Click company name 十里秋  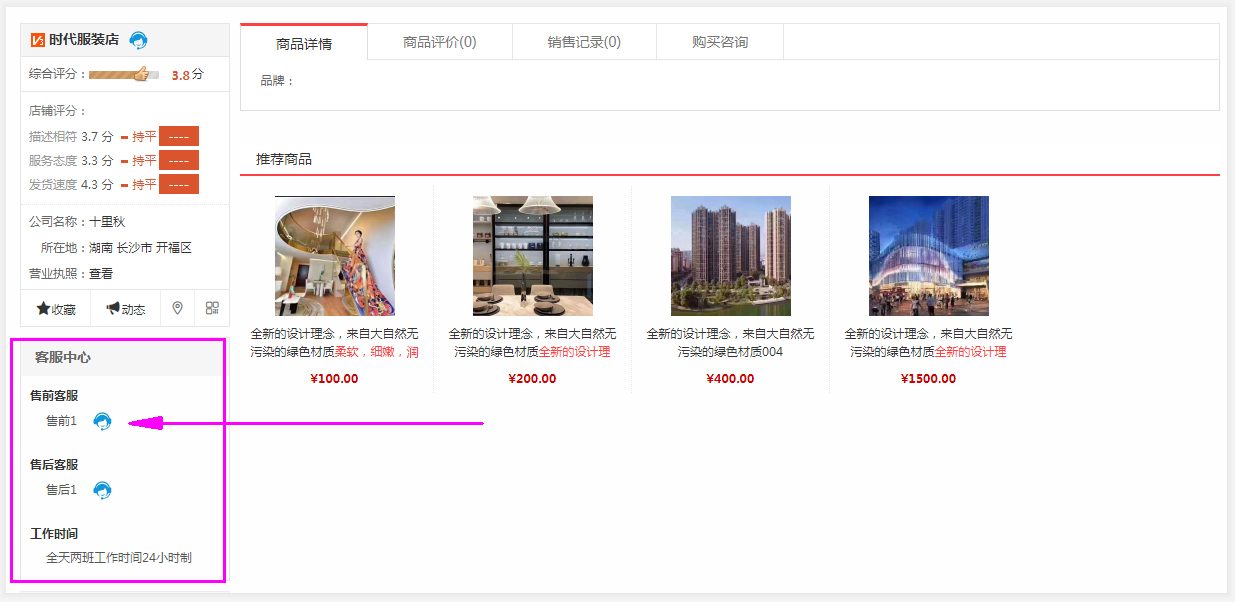tap(107, 221)
